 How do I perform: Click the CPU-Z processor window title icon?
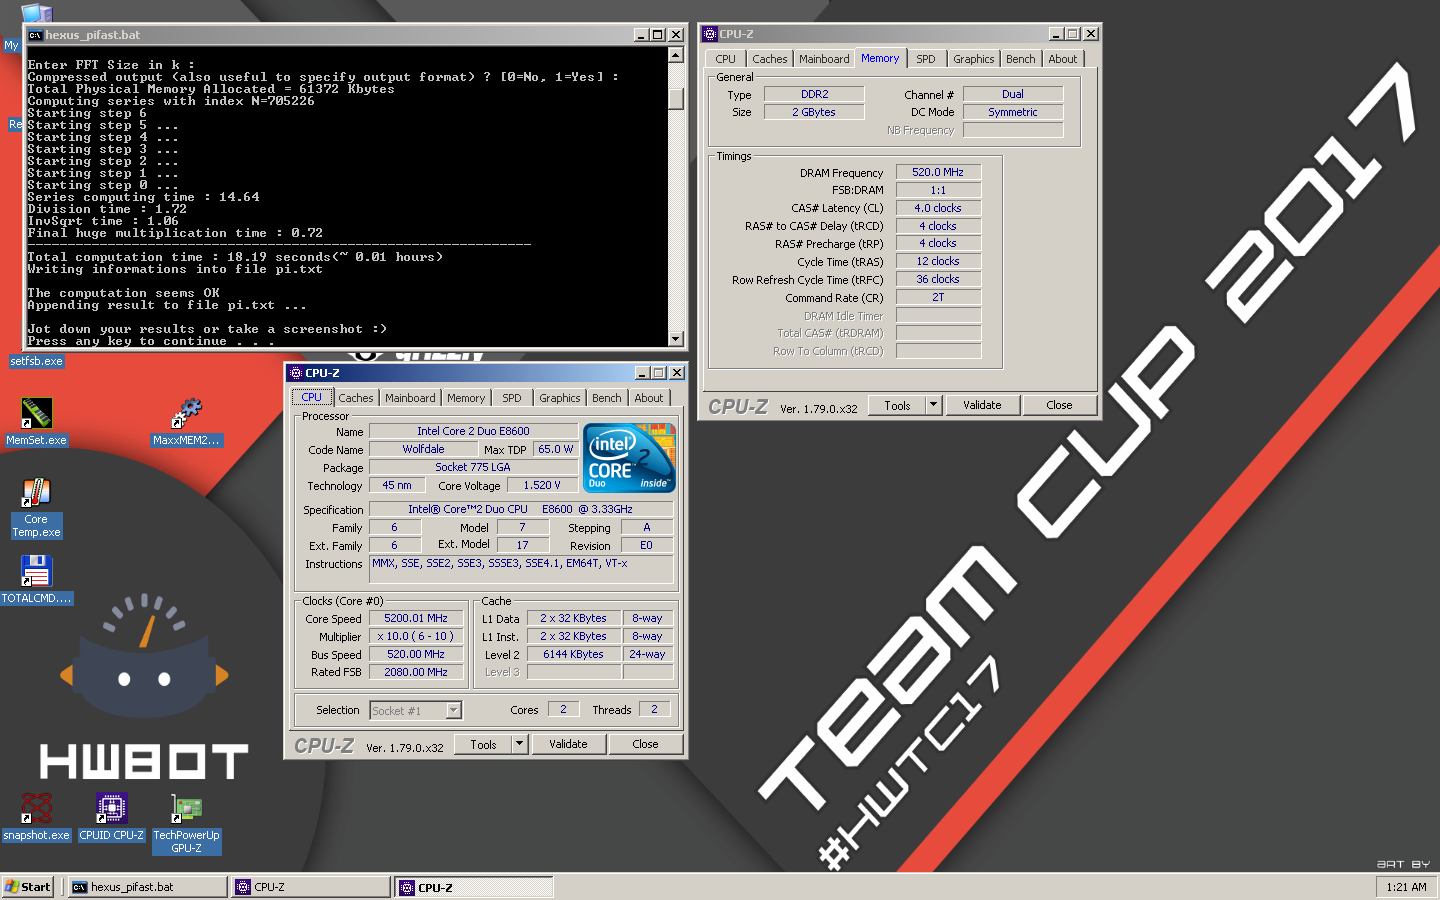click(296, 373)
